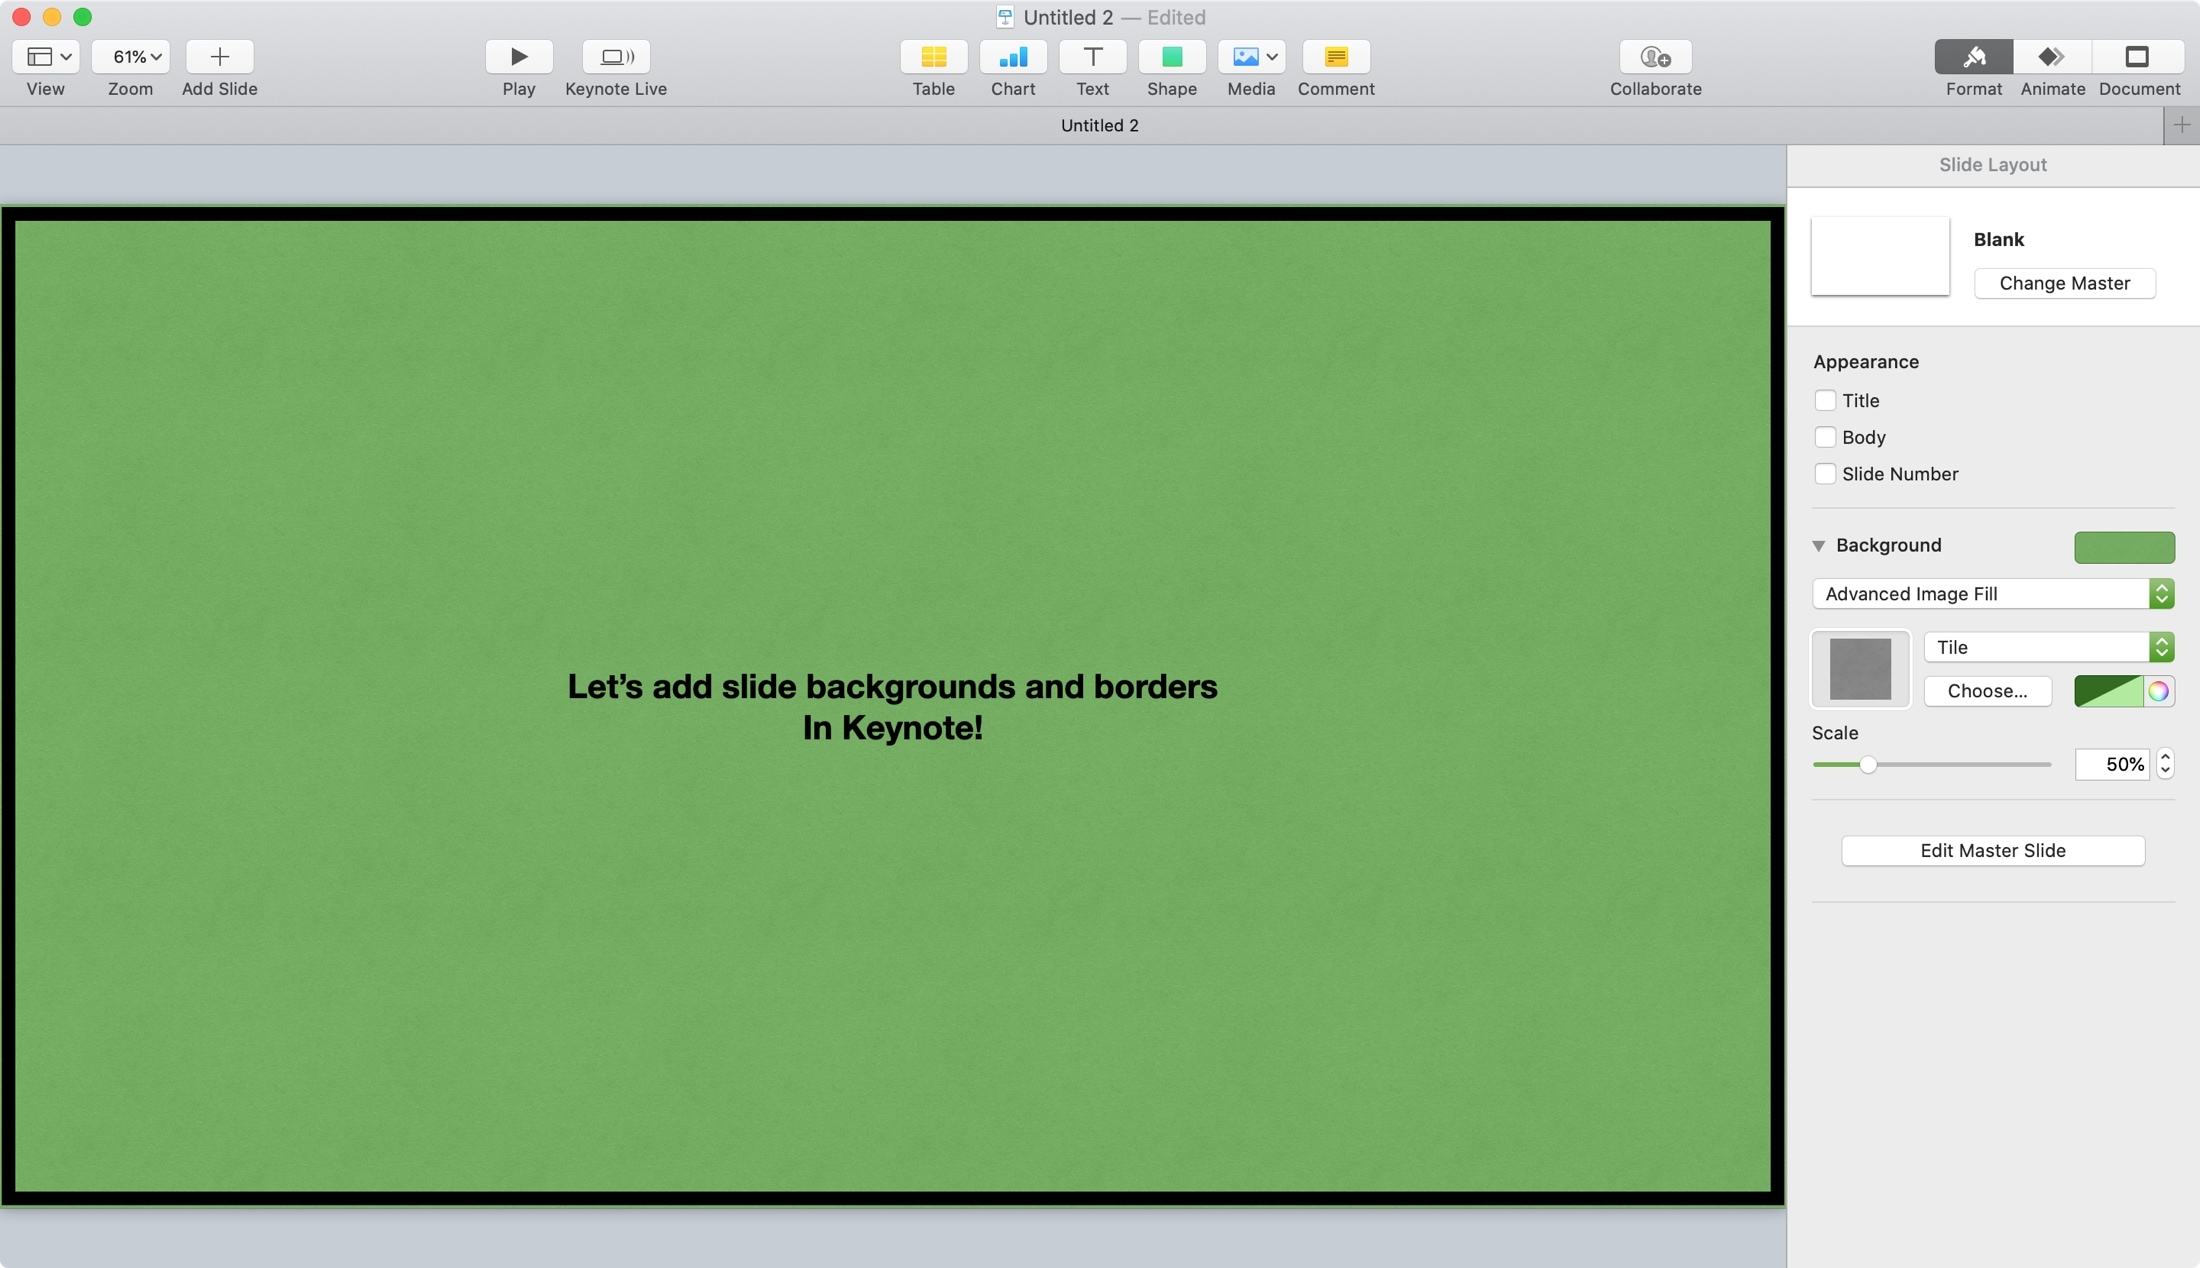Click the Keynote document icon in title
This screenshot has height=1268, width=2200.
(x=1005, y=17)
